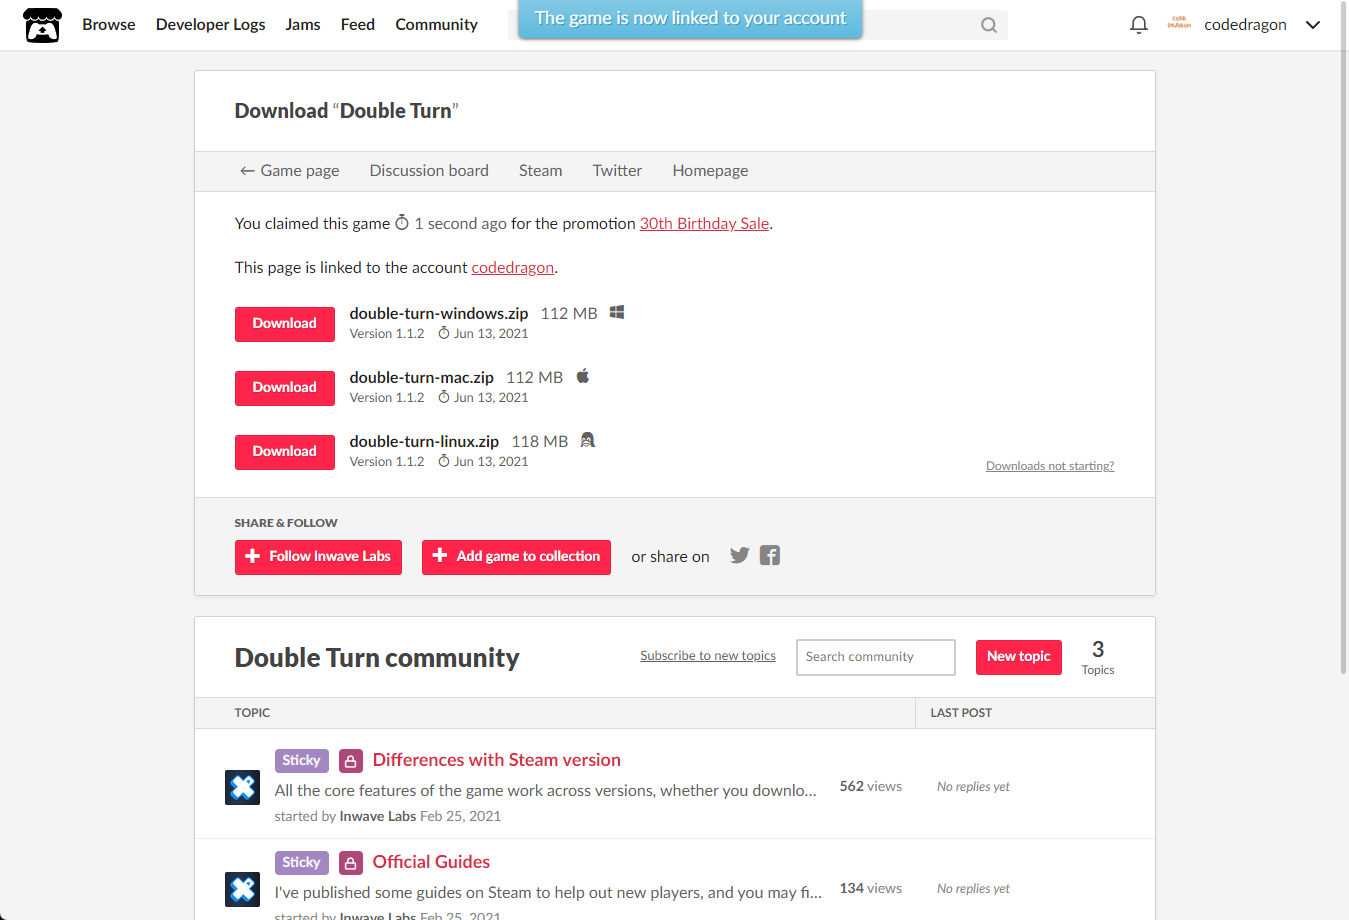Click Add game to collection
The image size is (1349, 920).
516,557
